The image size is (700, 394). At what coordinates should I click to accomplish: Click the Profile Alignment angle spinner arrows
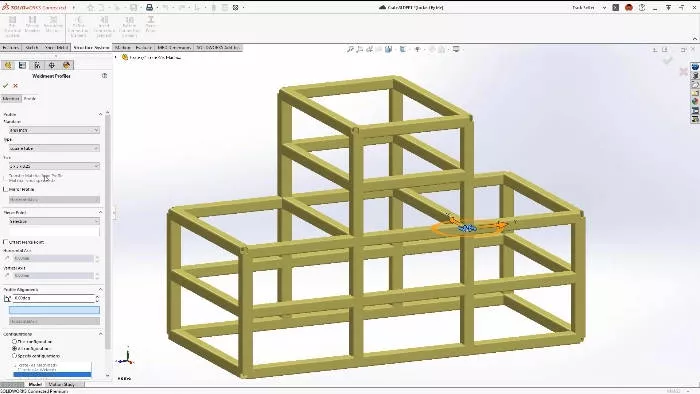(97, 298)
